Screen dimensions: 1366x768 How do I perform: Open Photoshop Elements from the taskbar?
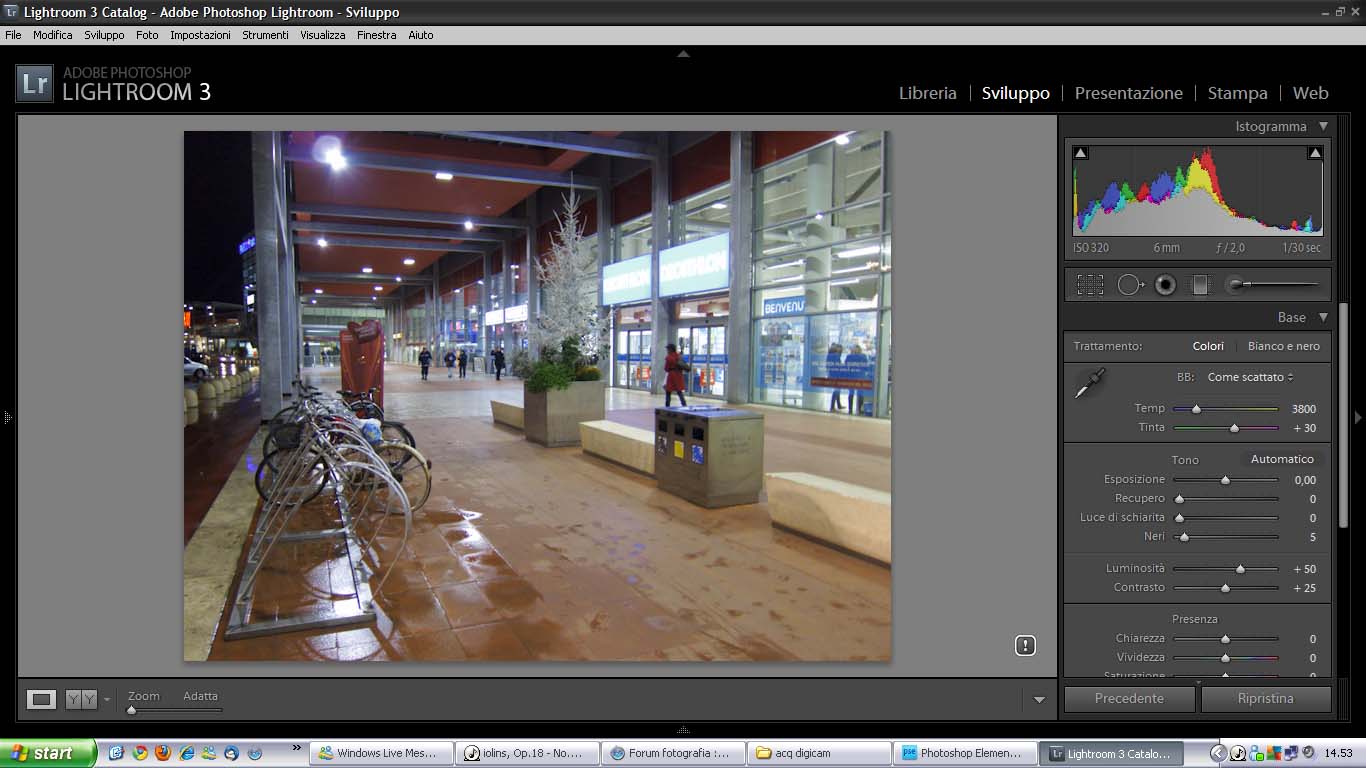[x=961, y=754]
